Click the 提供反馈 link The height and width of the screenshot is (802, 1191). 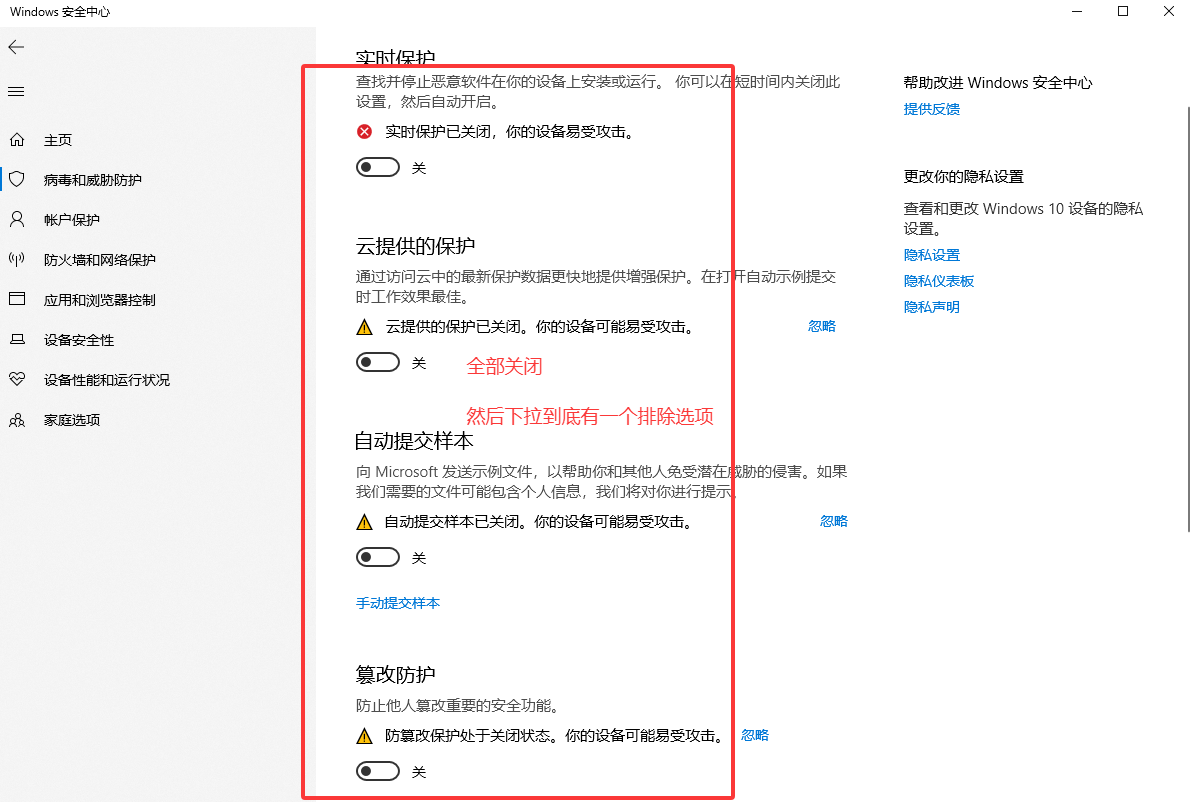[x=932, y=109]
